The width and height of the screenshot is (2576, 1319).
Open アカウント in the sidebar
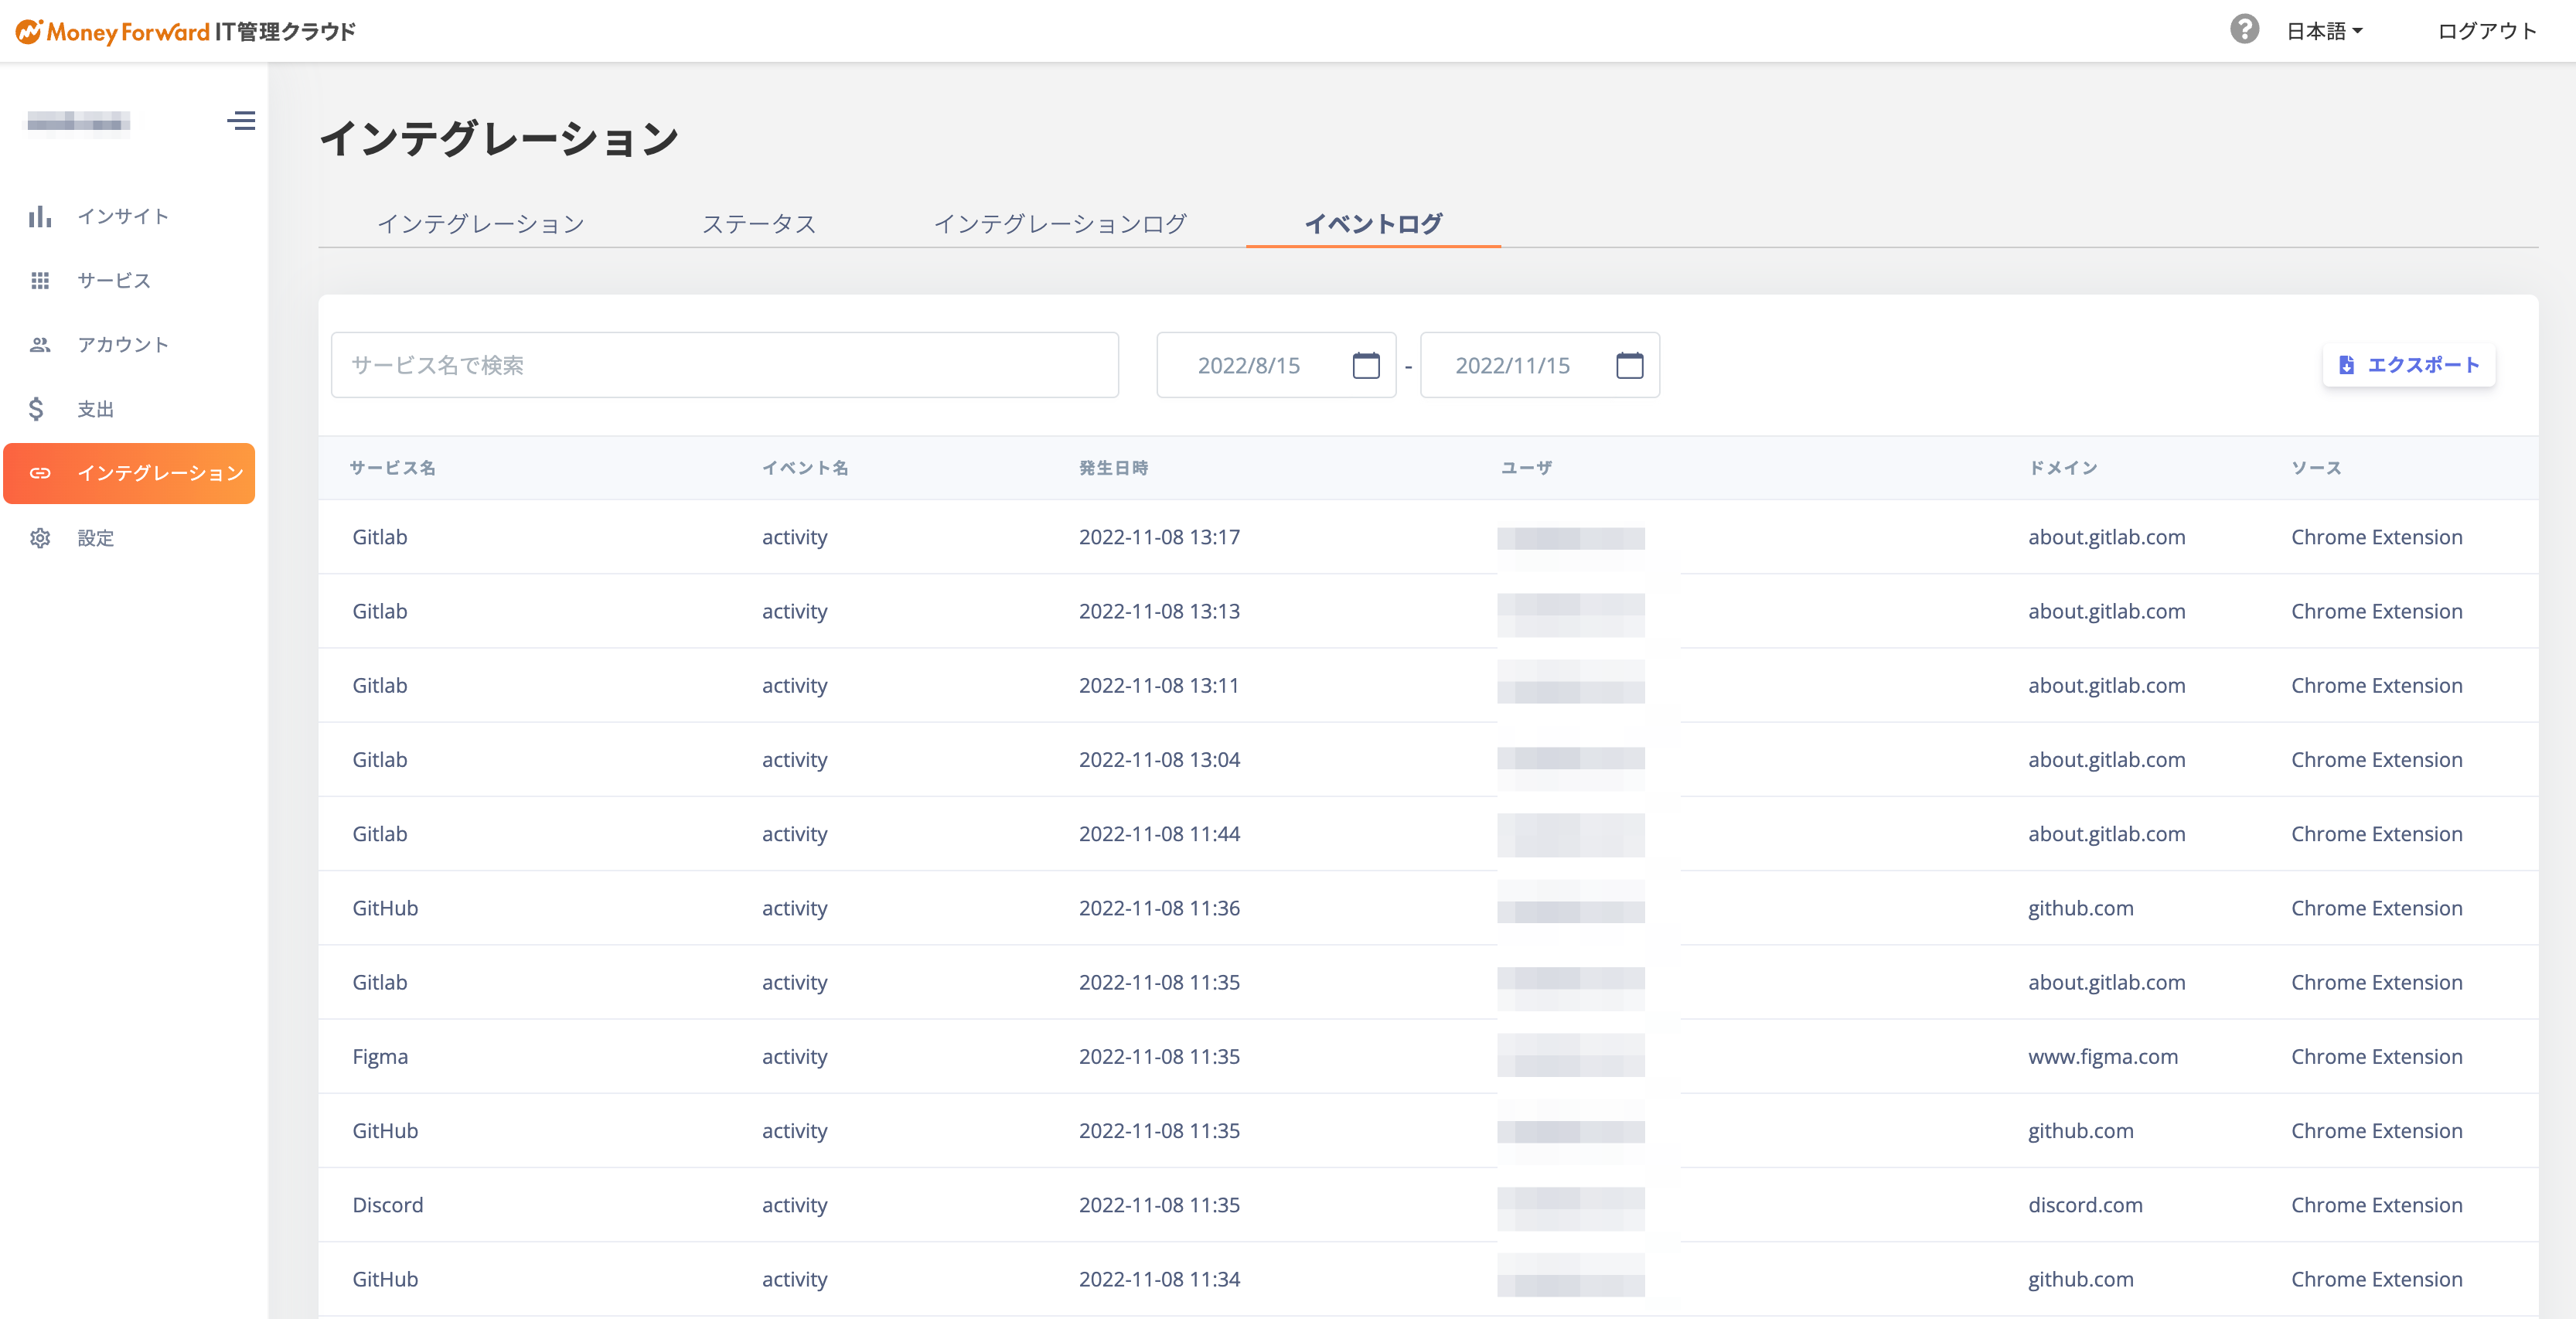tap(123, 345)
